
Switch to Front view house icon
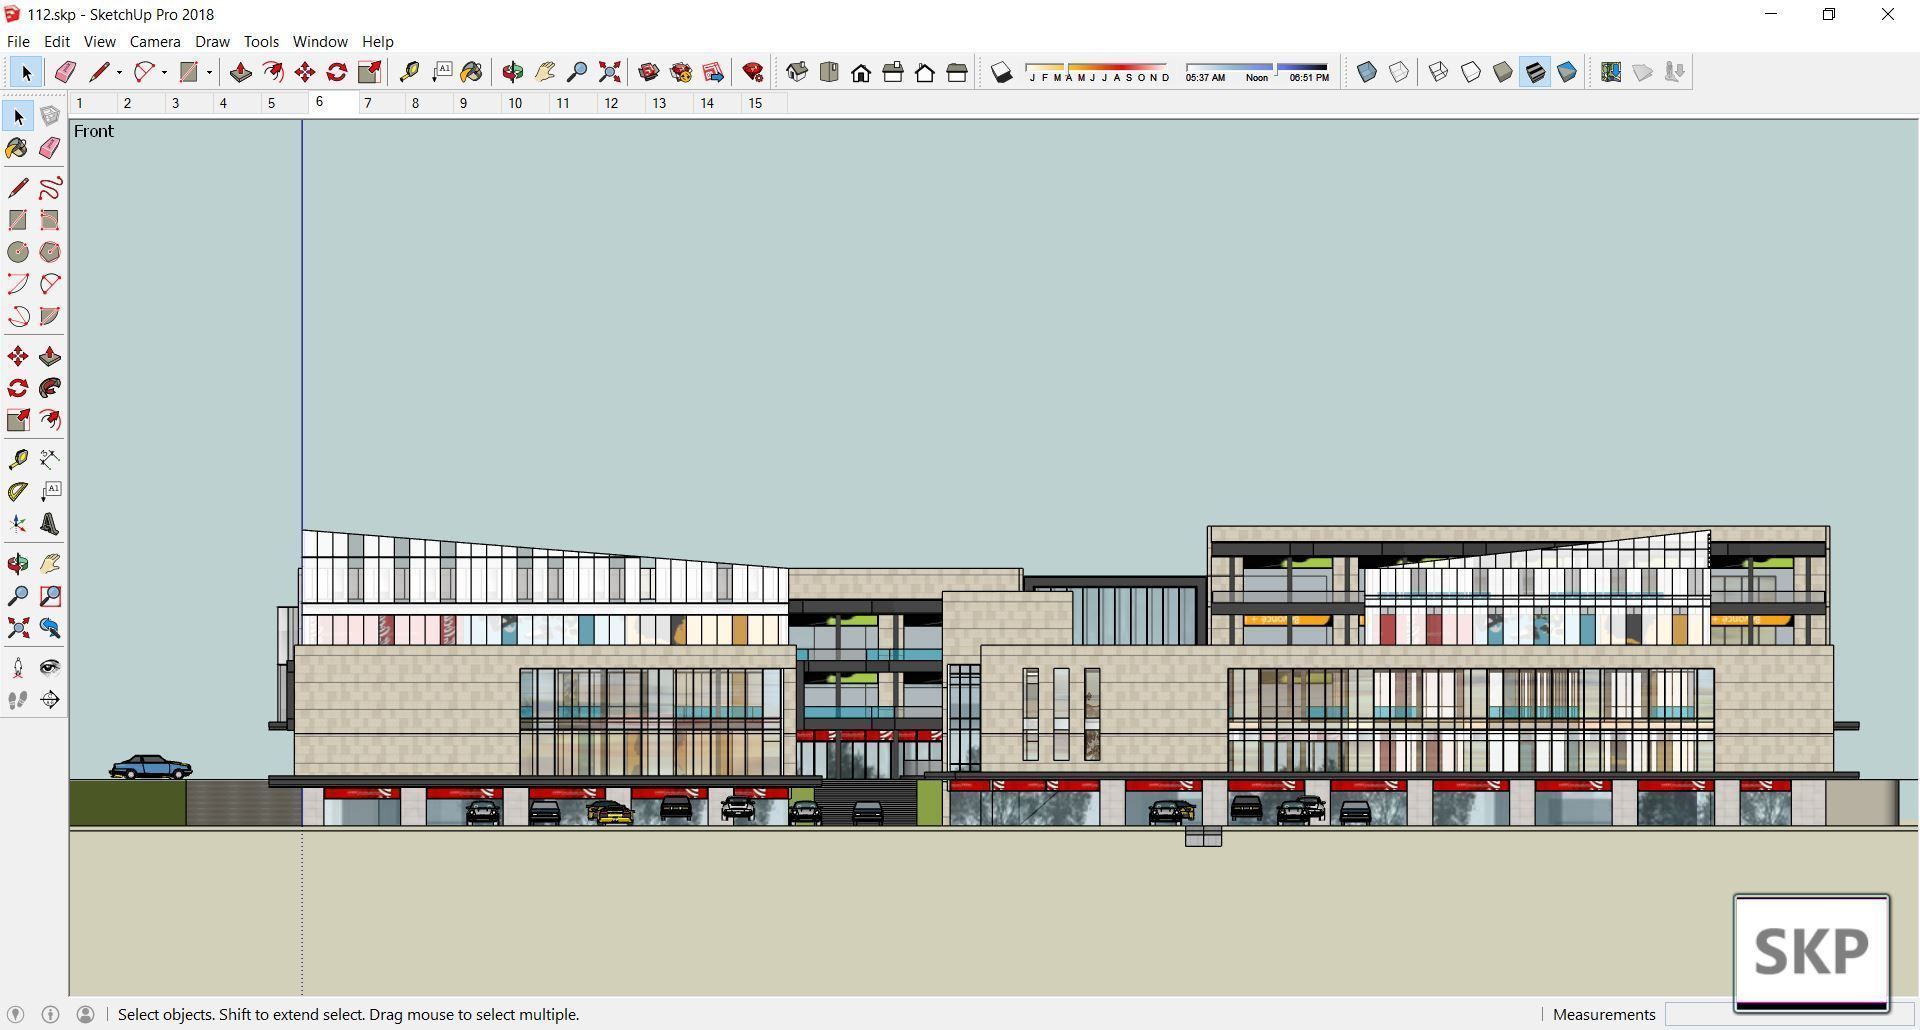tap(861, 72)
